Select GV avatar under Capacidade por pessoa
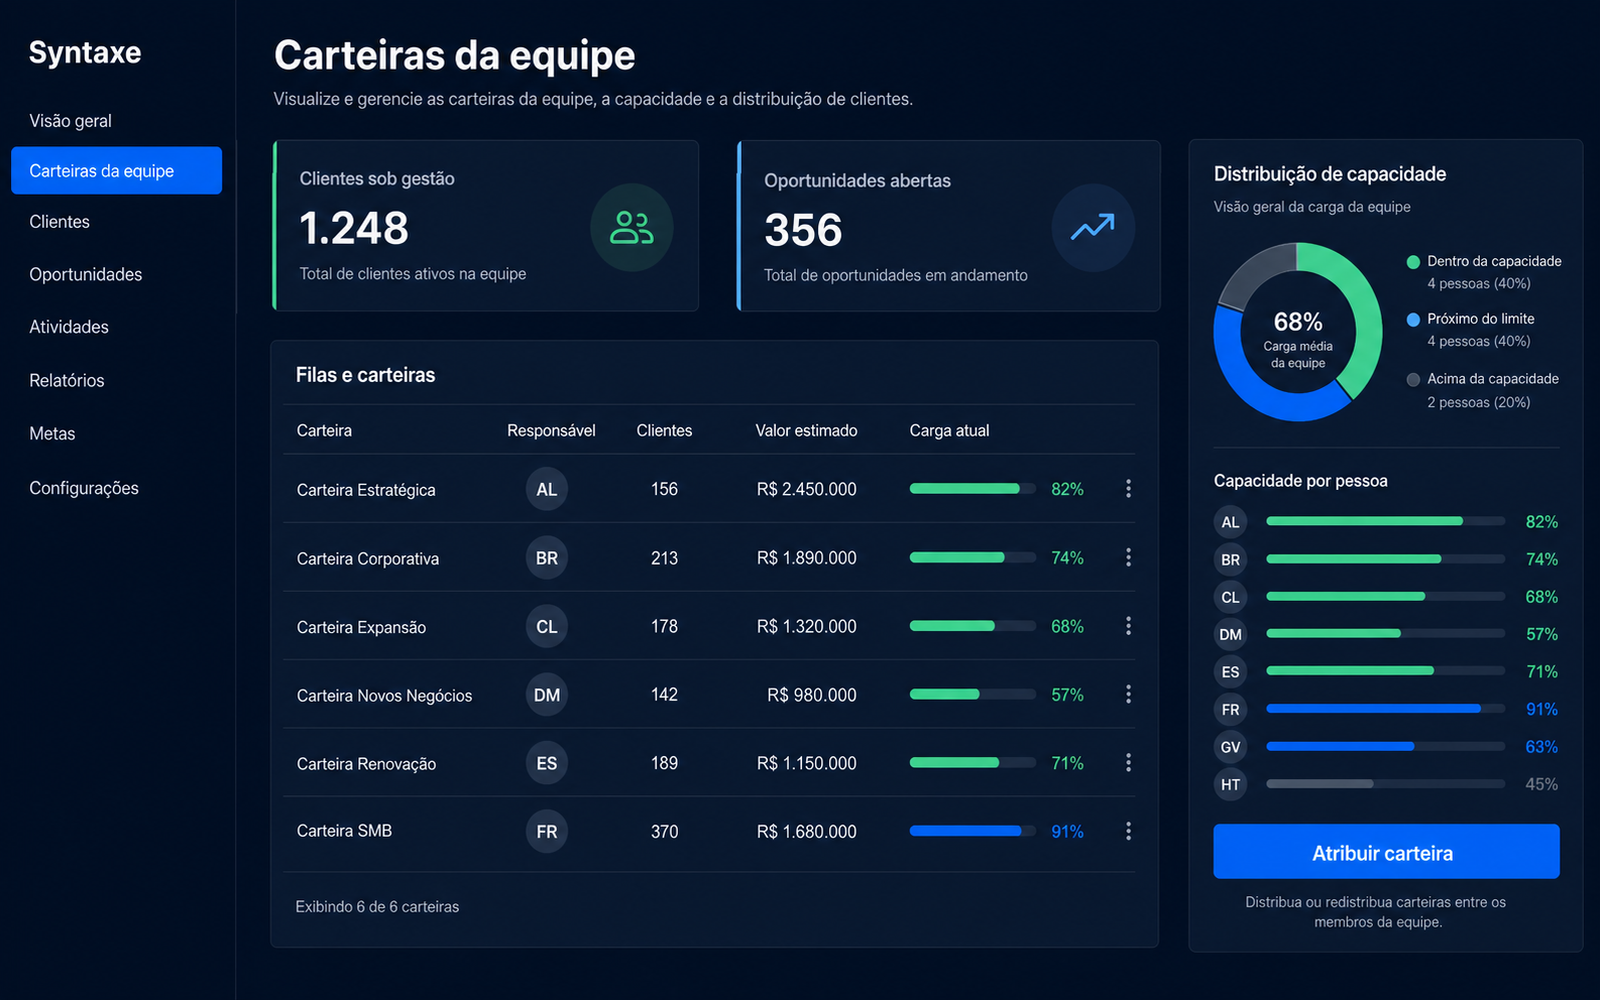The width and height of the screenshot is (1600, 1000). tap(1230, 747)
